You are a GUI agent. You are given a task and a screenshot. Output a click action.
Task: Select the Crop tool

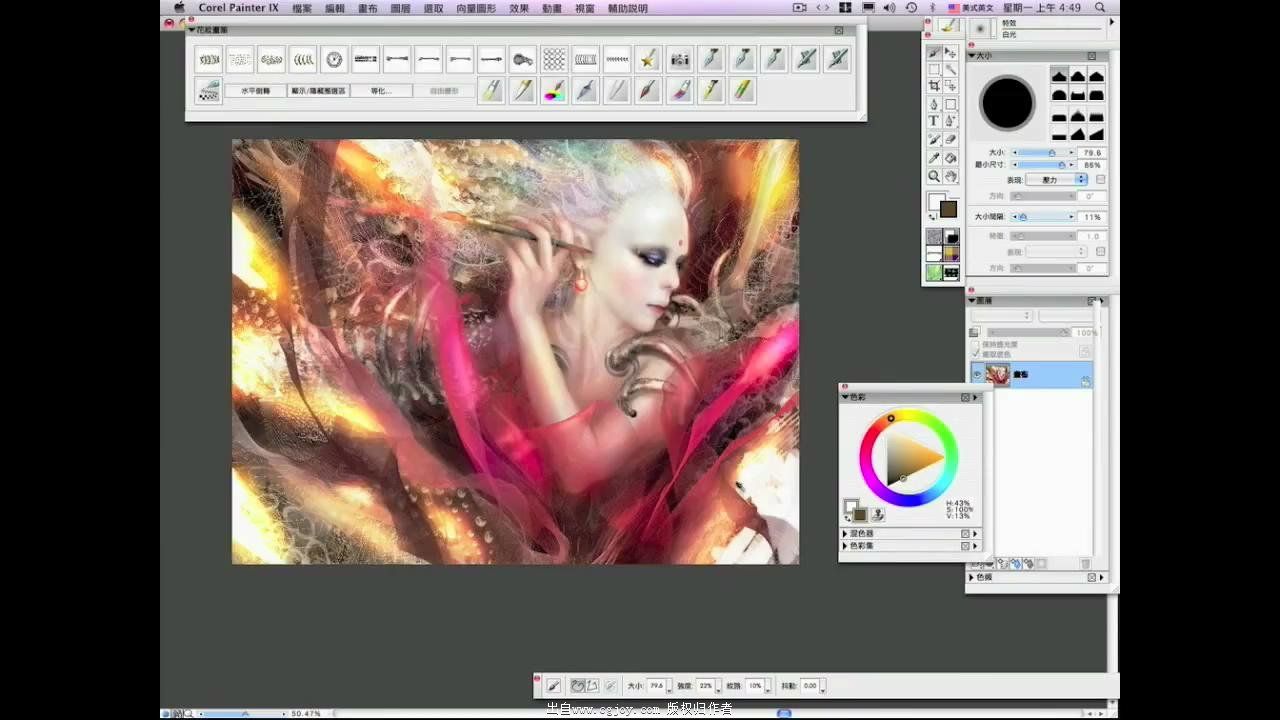pos(933,86)
